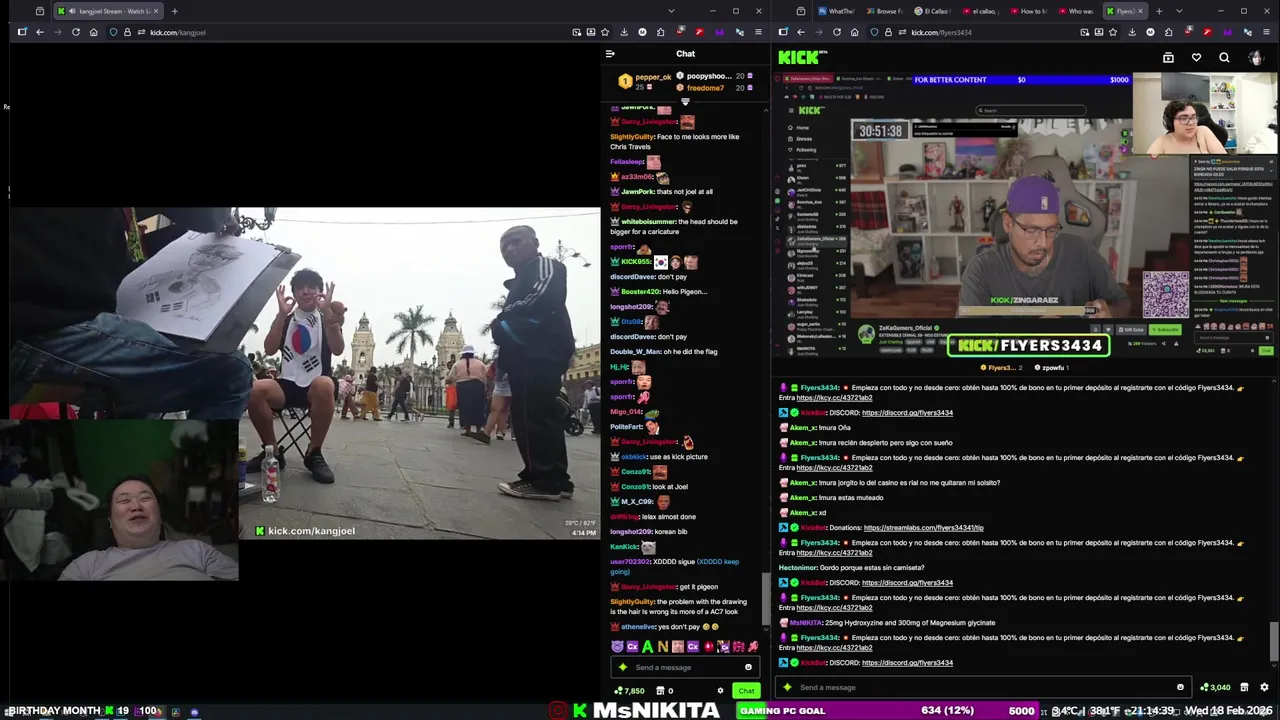Open the user avatar menu in the Kick header

pos(1255,58)
